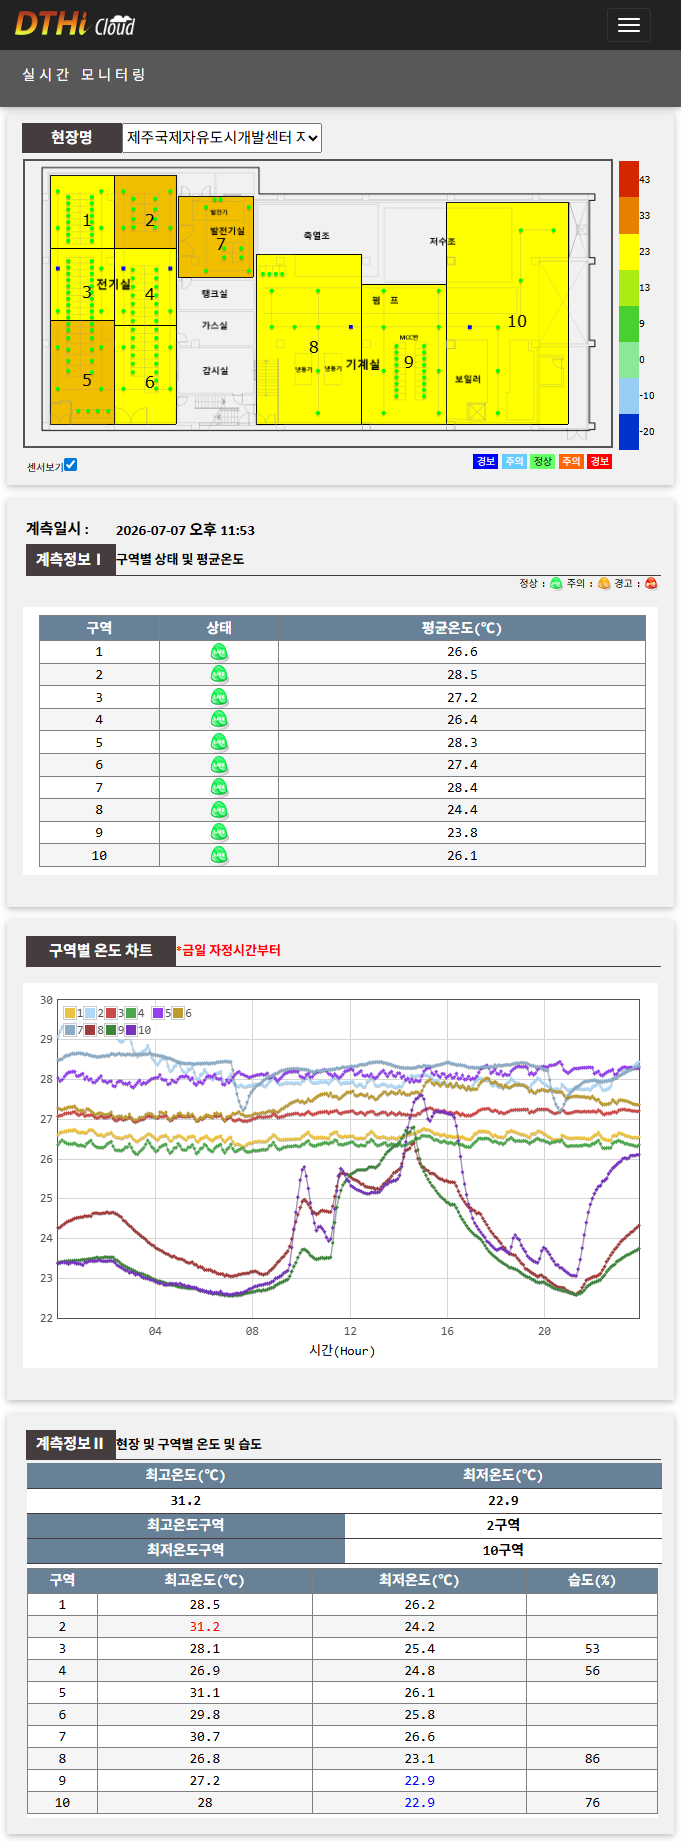The height and width of the screenshot is (1841, 681).
Task: Click series 4 marker in chart legend
Action: 131,1013
